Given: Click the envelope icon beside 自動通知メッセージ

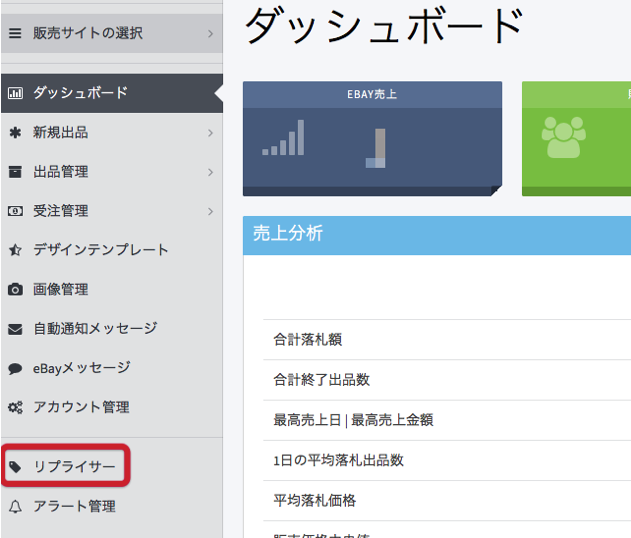Looking at the screenshot, I should 15,329.
